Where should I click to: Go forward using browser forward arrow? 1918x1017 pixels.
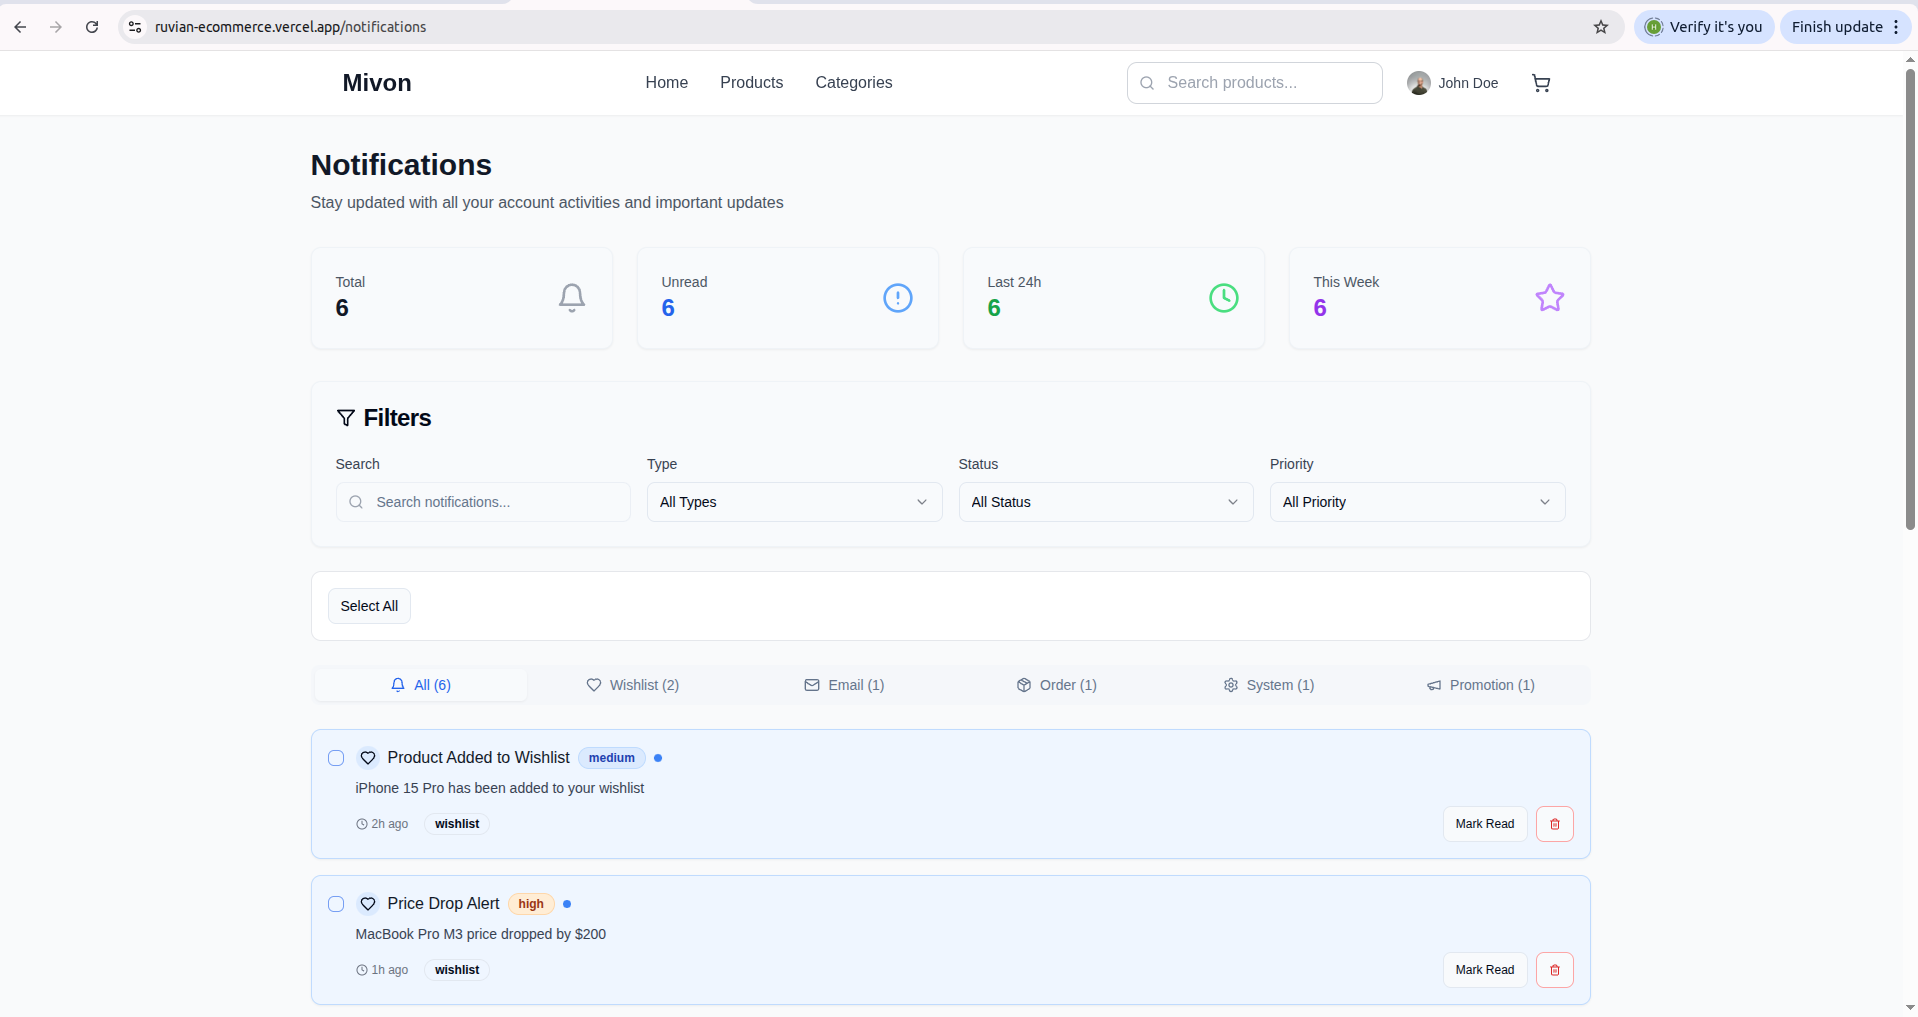pos(56,27)
